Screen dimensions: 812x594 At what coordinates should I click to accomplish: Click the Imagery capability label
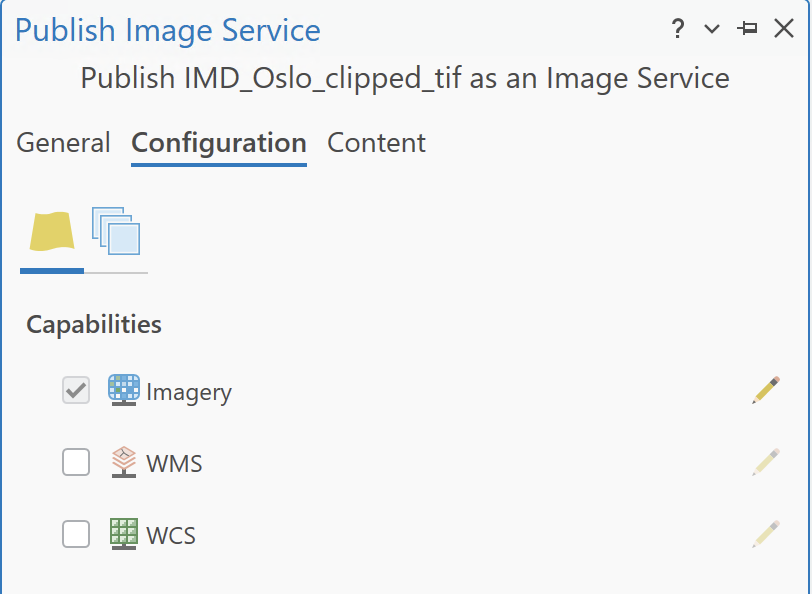pos(189,392)
